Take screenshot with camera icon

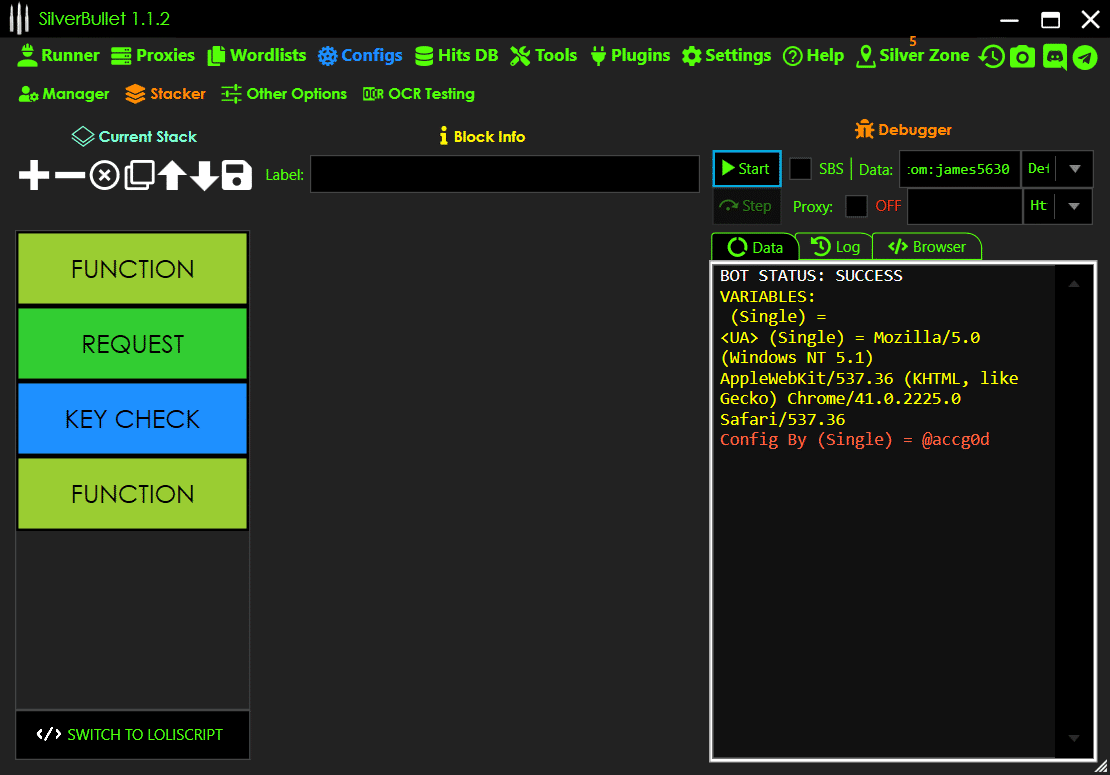[x=1022, y=57]
